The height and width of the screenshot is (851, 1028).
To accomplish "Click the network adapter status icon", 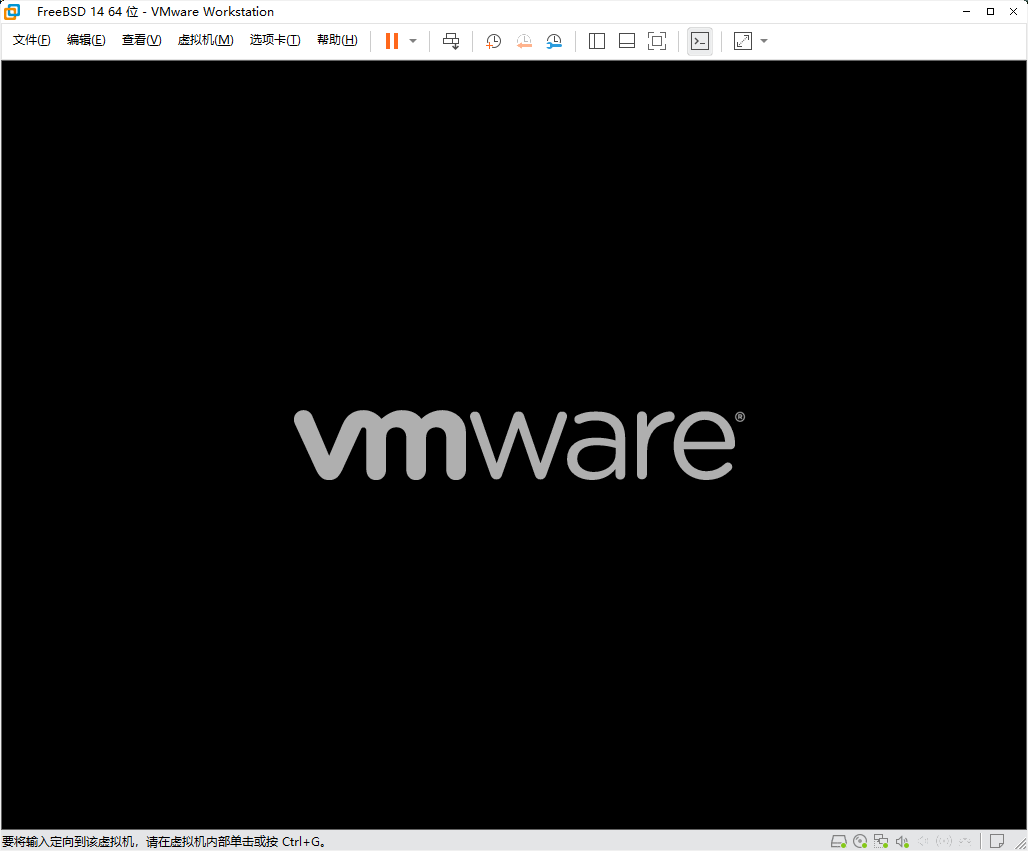I will tap(881, 841).
